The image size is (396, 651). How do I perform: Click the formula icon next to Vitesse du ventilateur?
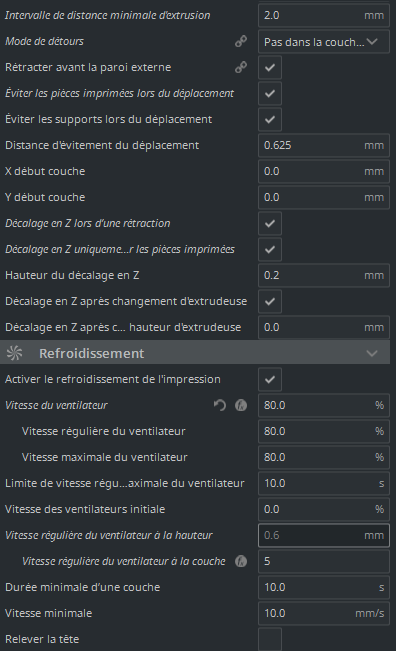point(241,405)
